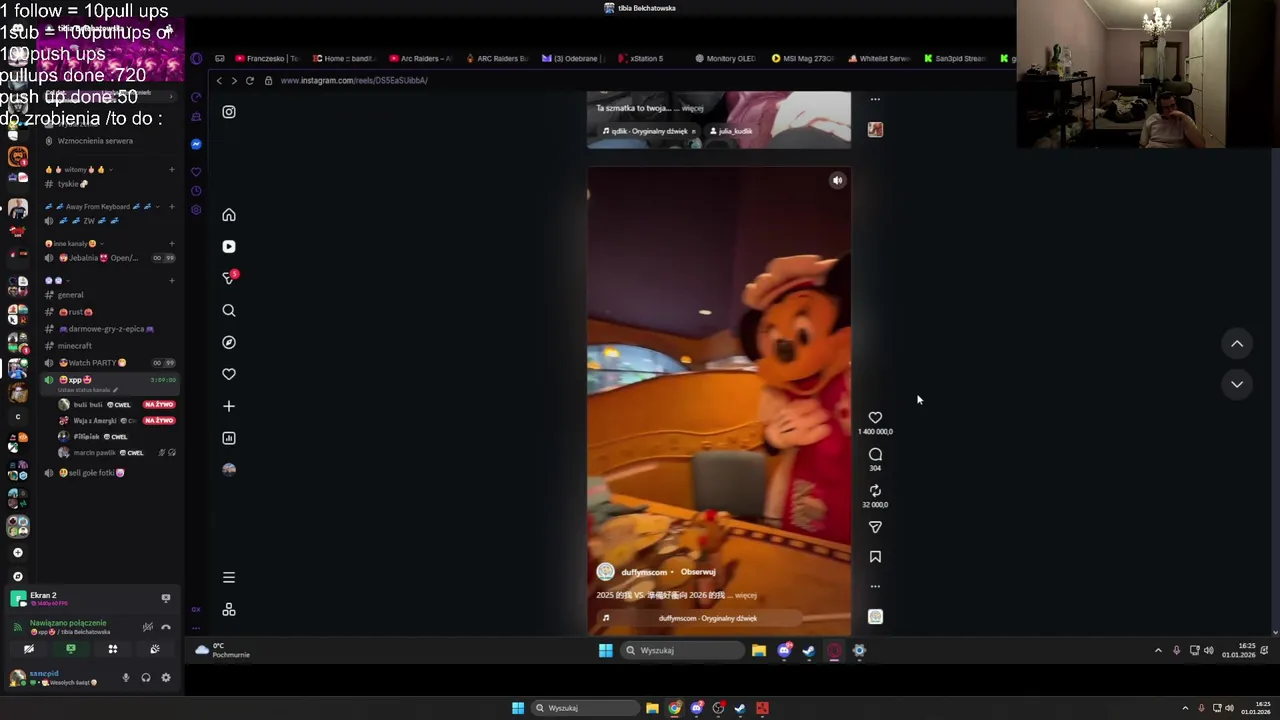Save reel with bookmark icon

(x=875, y=557)
